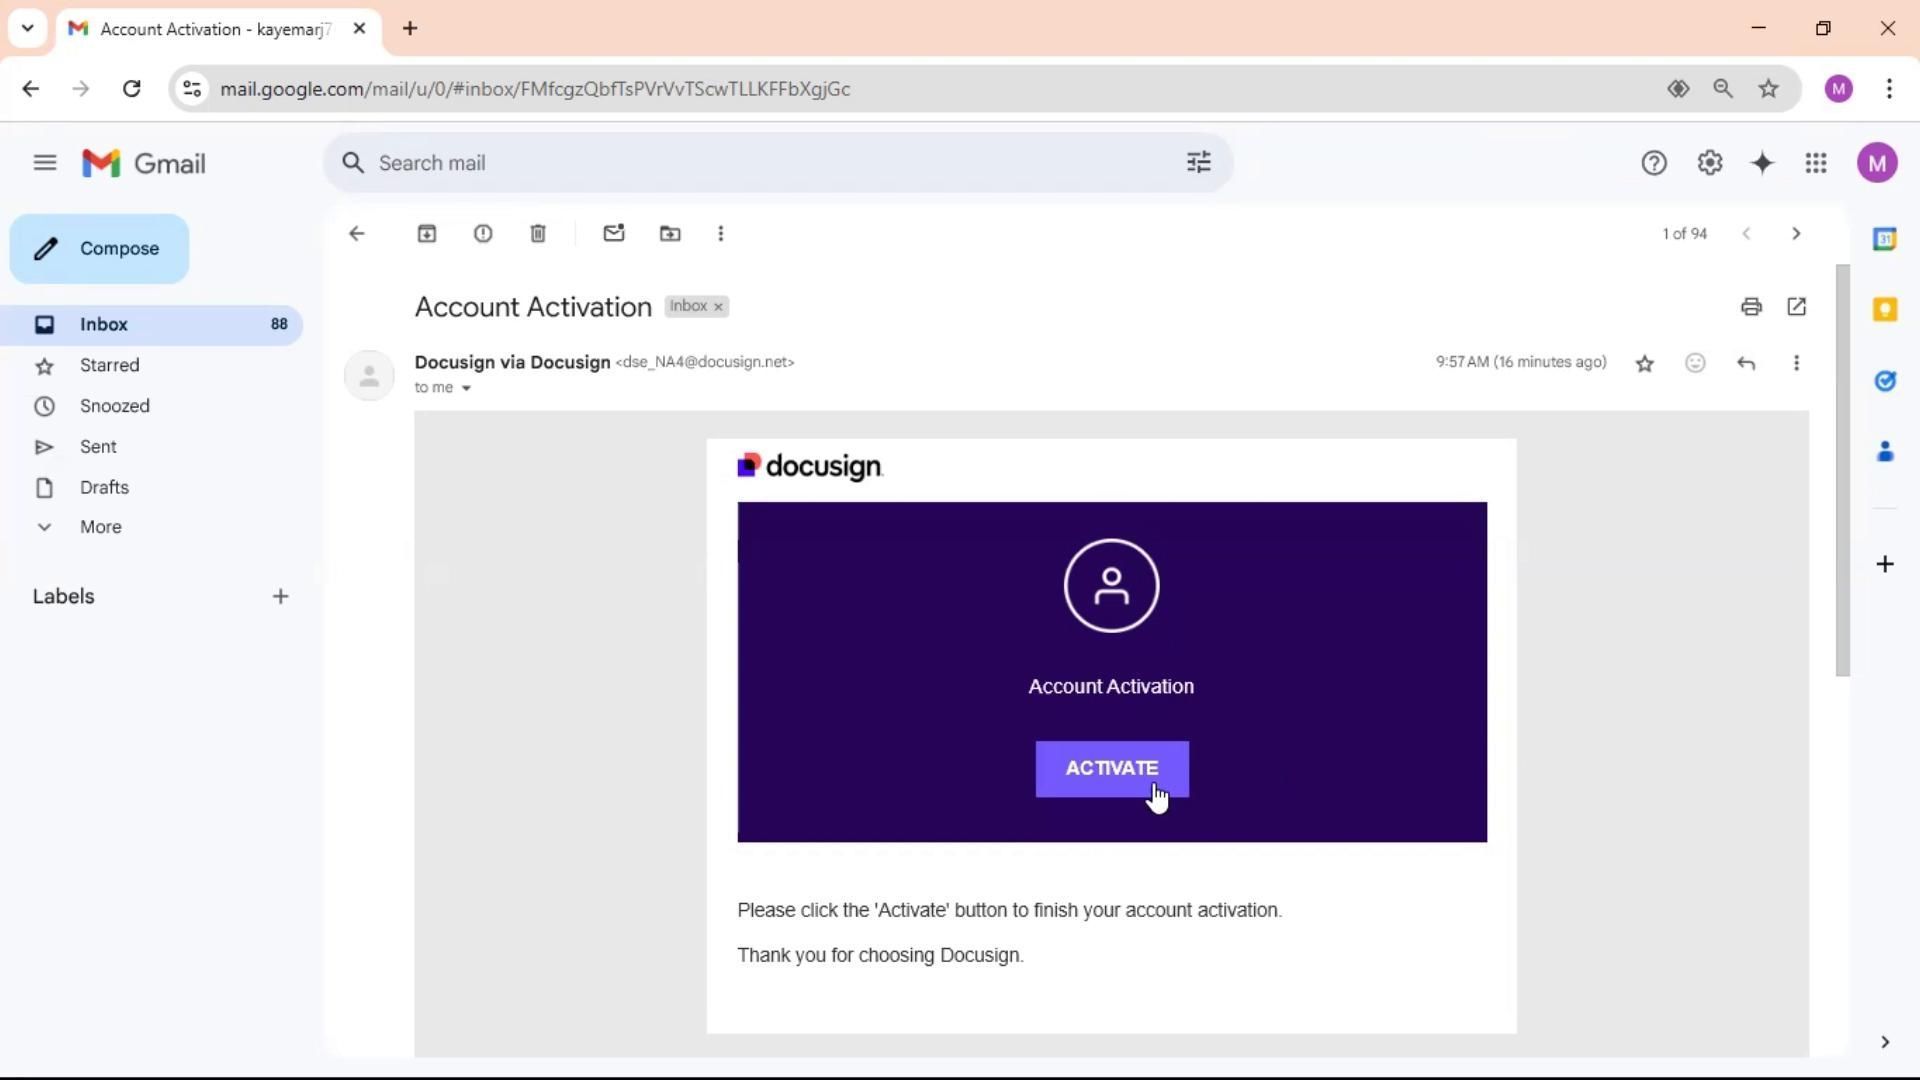This screenshot has height=1080, width=1920.
Task: Expand the 'to me' recipient details
Action: 466,388
